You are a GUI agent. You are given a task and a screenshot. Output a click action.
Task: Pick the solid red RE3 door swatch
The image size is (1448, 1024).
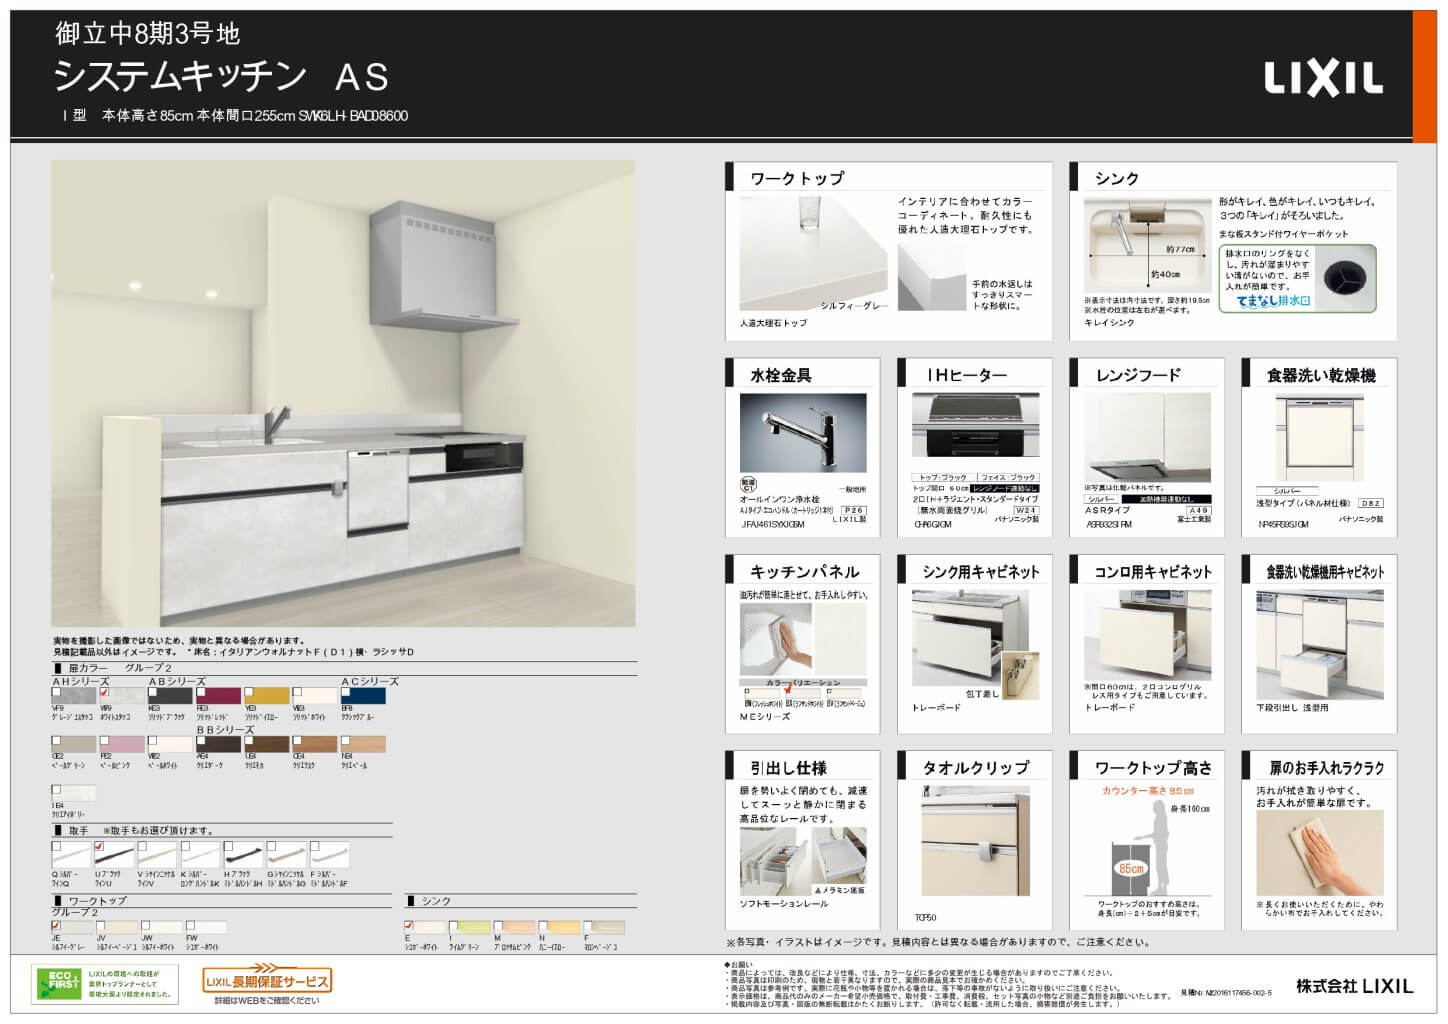pyautogui.click(x=219, y=696)
